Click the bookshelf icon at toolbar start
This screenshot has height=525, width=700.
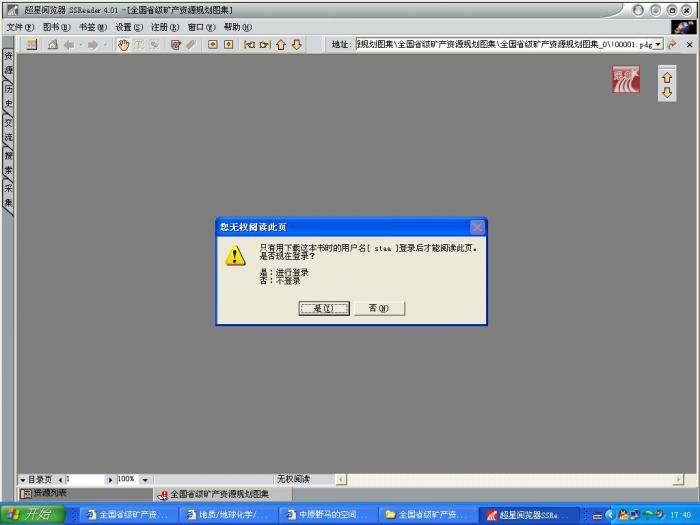click(x=32, y=45)
